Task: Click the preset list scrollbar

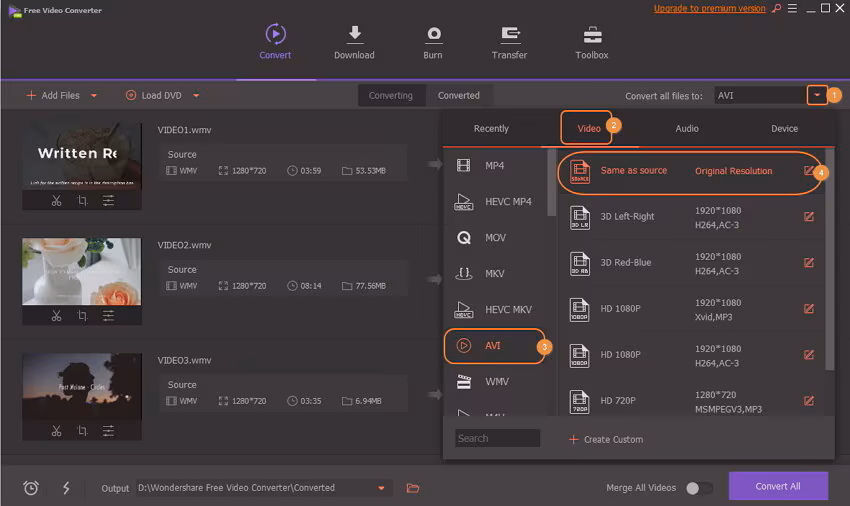Action: coord(829,260)
